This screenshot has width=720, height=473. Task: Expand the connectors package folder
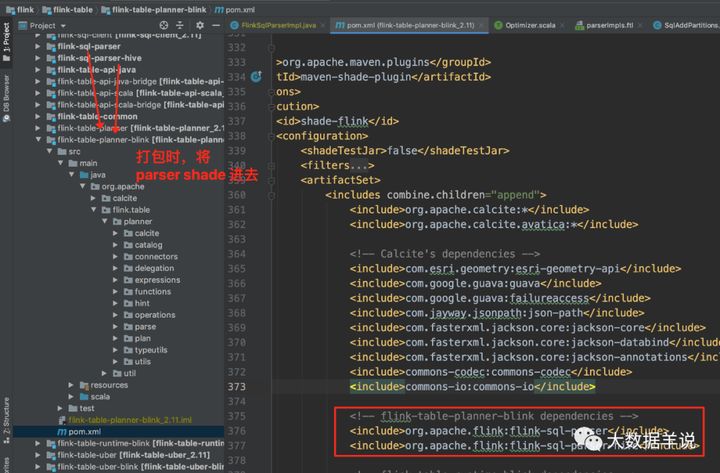coord(115,257)
